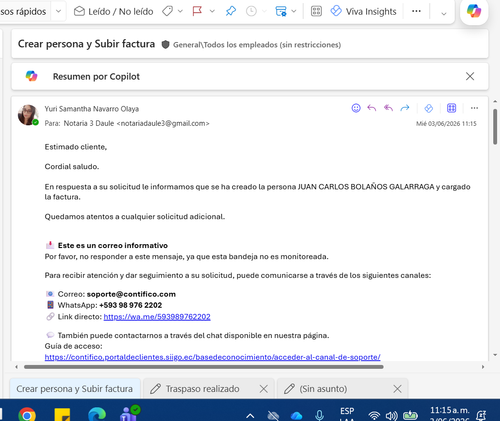The image size is (500, 421).
Task: Close the (Sin asunto) tab
Action: click(x=397, y=389)
